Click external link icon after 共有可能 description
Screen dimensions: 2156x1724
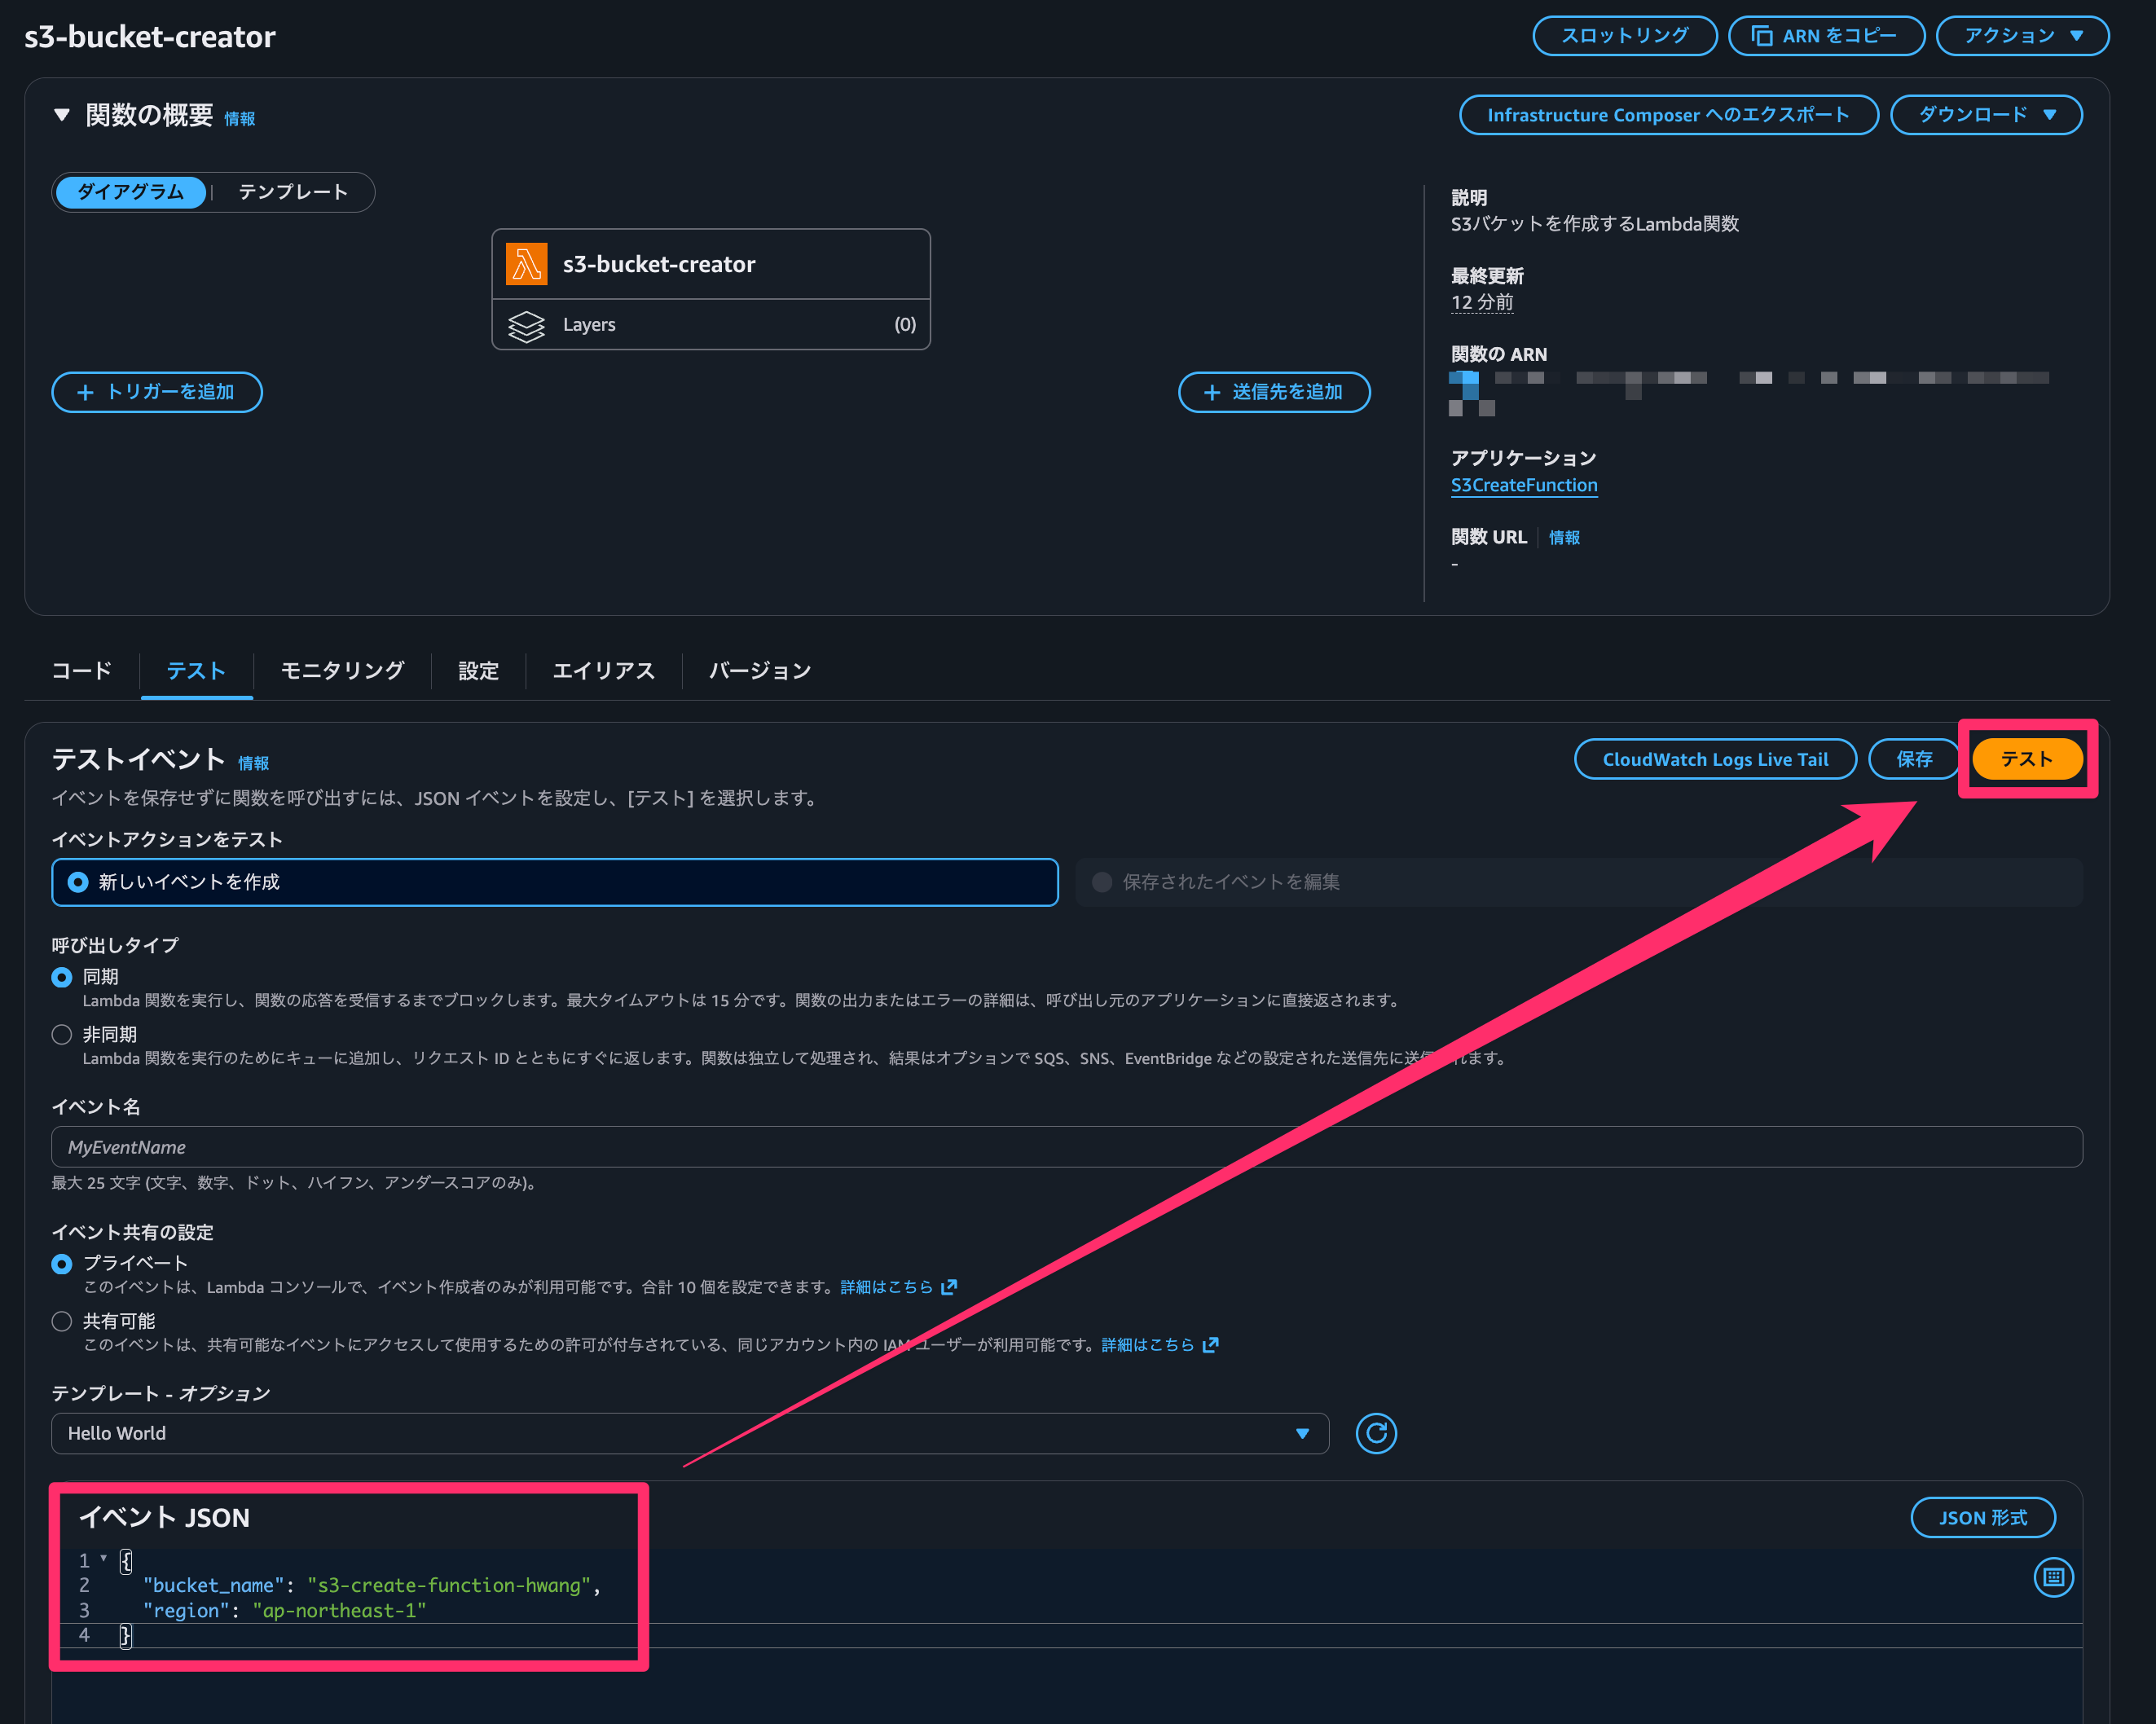[x=1211, y=1345]
